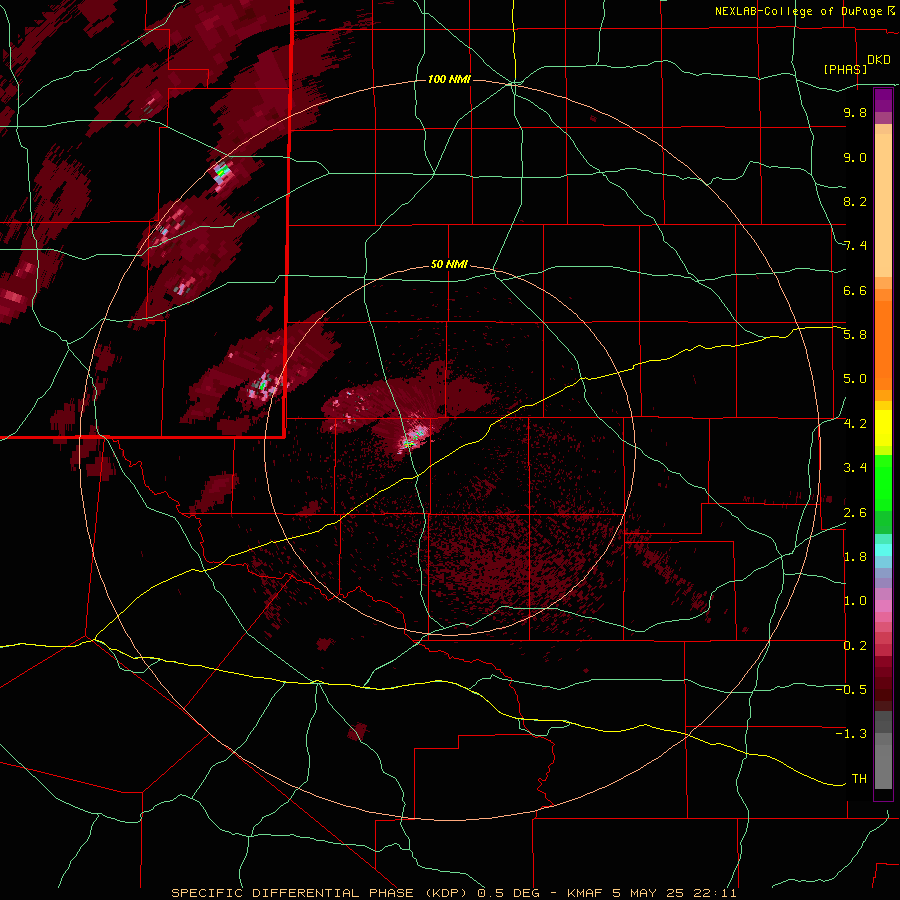This screenshot has height=900, width=900.
Task: Click the 9.8 scale value
Action: (x=855, y=113)
